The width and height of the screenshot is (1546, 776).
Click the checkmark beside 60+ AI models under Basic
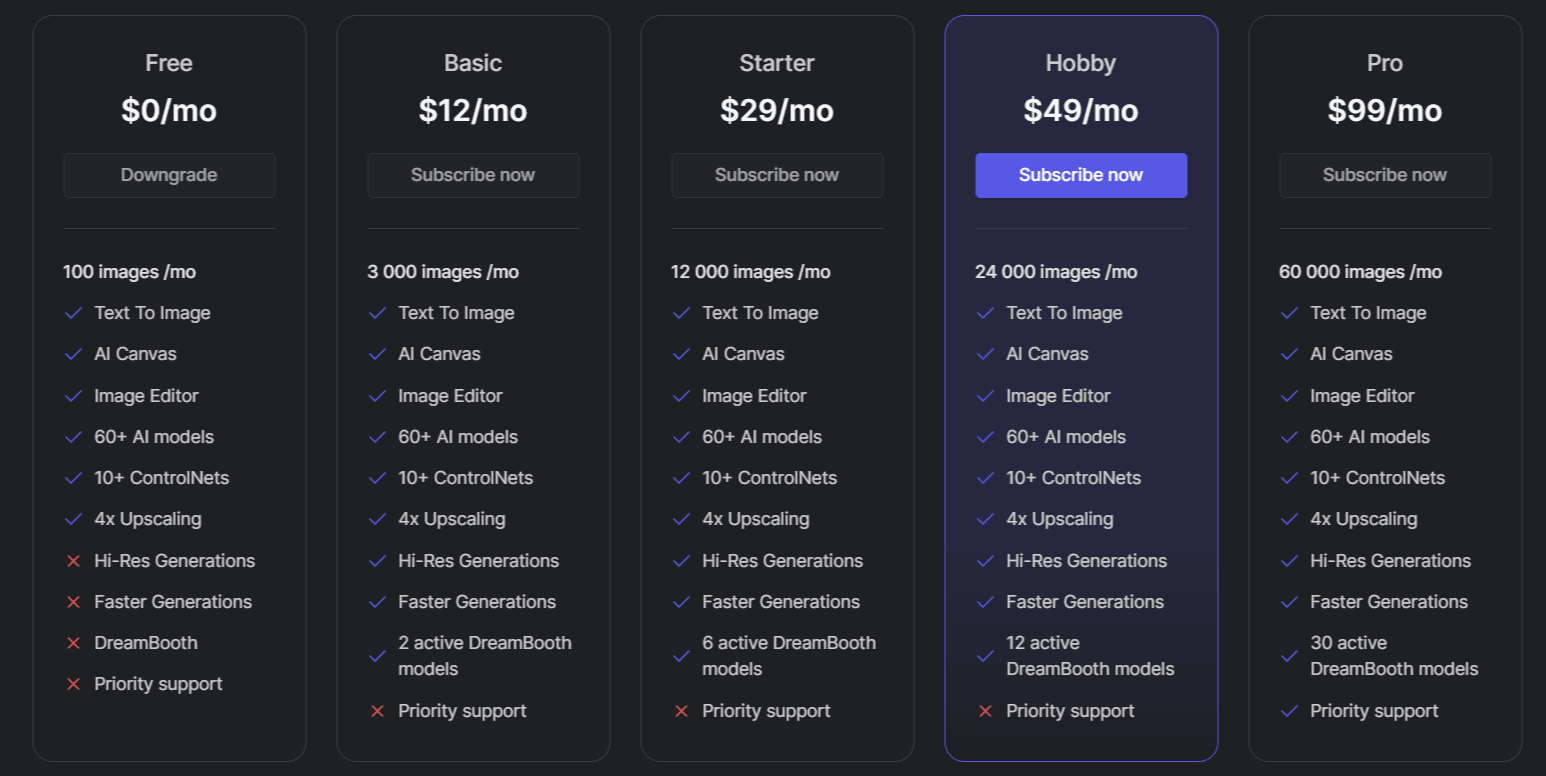click(377, 437)
